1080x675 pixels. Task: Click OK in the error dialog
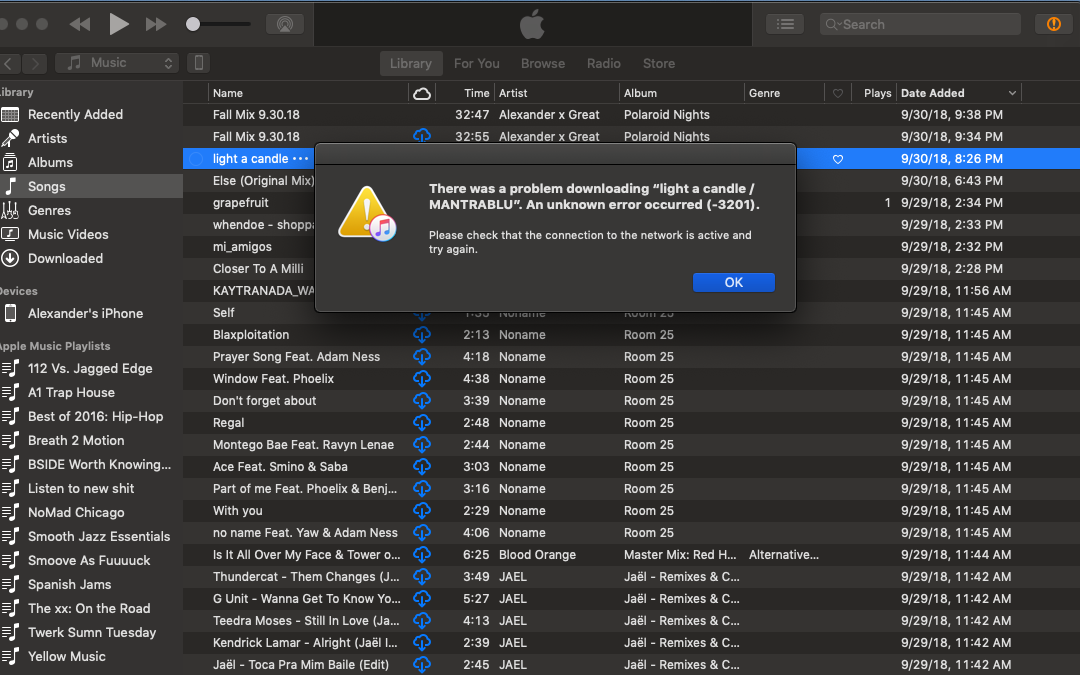pos(734,282)
